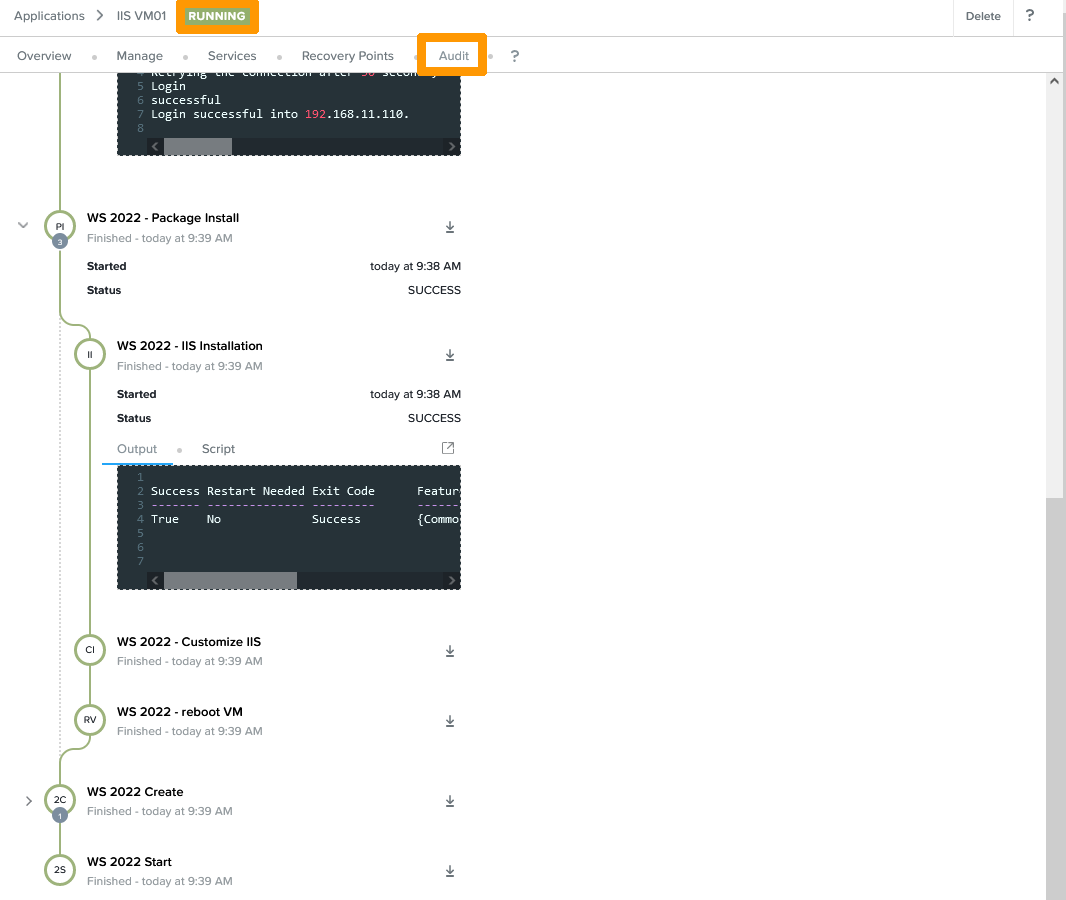This screenshot has height=900, width=1066.
Task: Select the CI Customize IIS step node
Action: tap(90, 650)
